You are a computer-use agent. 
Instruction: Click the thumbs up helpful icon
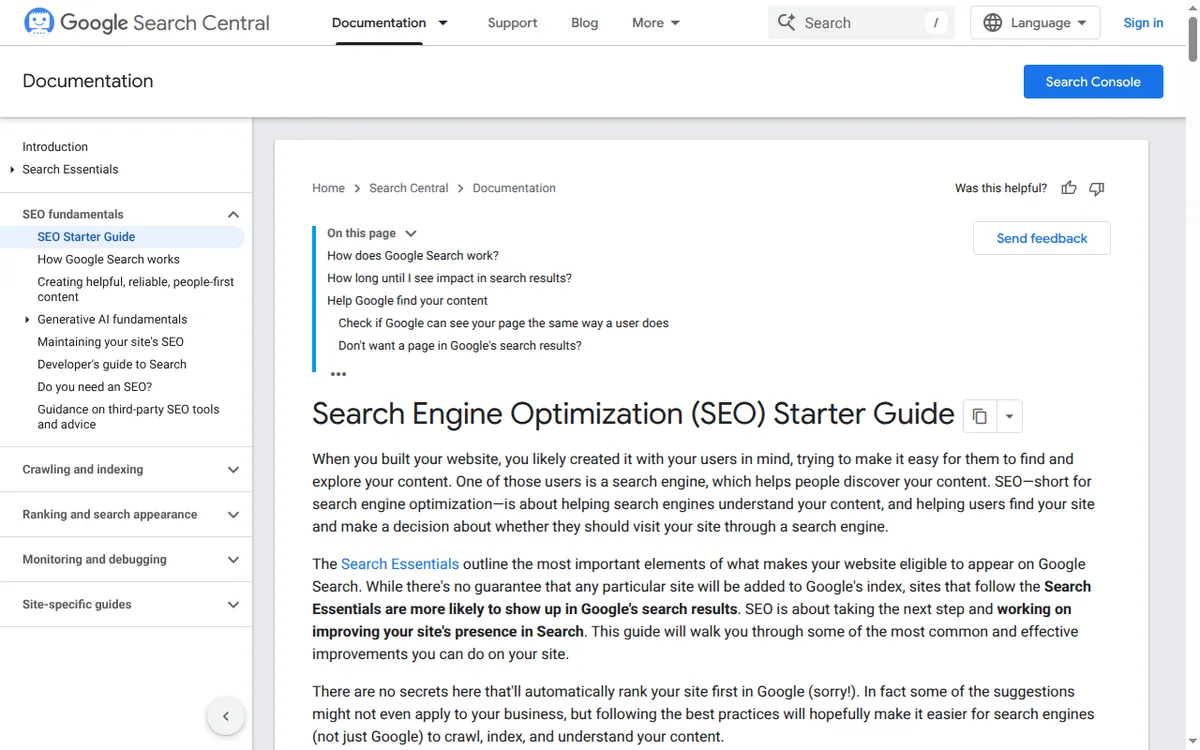(1069, 188)
